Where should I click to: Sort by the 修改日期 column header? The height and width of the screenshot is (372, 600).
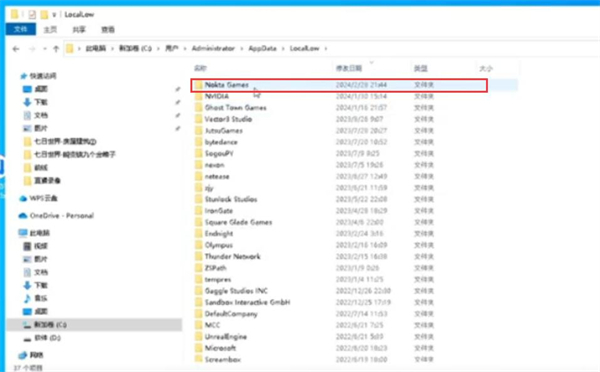point(349,68)
